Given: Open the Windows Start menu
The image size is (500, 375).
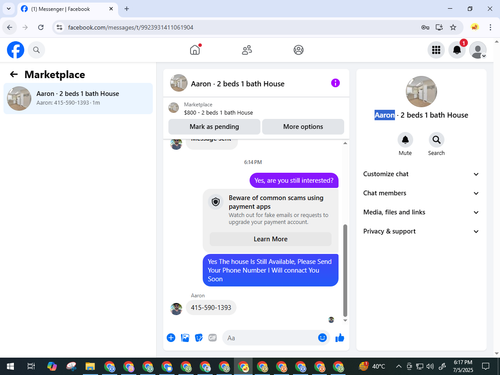Looking at the screenshot, I should pyautogui.click(x=10, y=367).
